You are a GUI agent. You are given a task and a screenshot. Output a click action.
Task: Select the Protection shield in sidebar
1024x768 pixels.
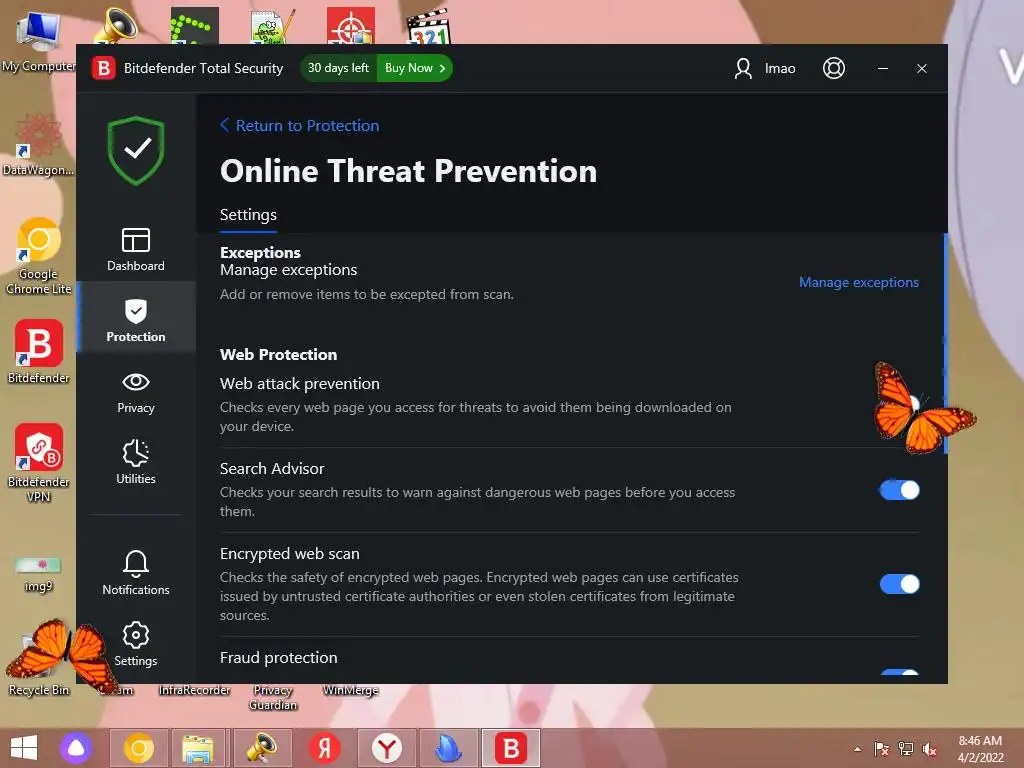tap(136, 319)
